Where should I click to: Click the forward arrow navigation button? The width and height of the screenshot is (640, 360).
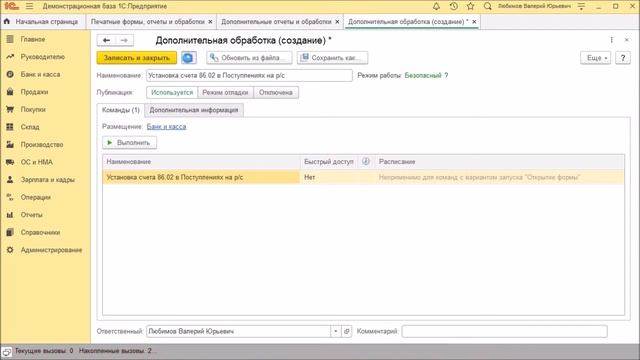[124, 40]
